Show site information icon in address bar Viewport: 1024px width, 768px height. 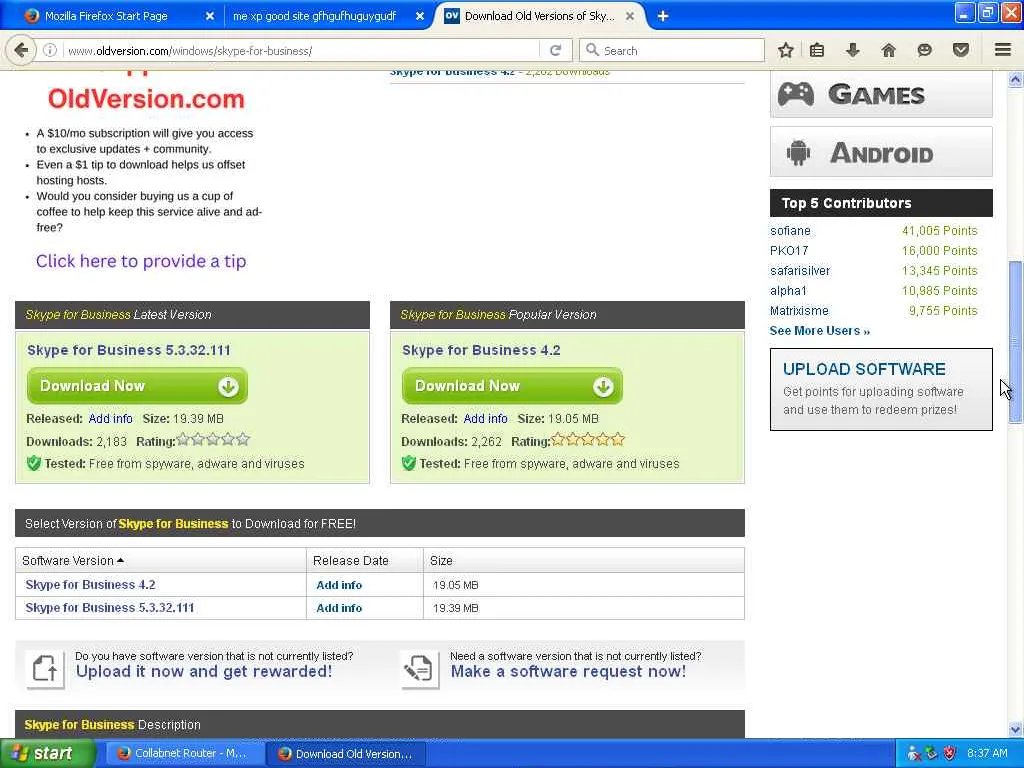(50, 50)
